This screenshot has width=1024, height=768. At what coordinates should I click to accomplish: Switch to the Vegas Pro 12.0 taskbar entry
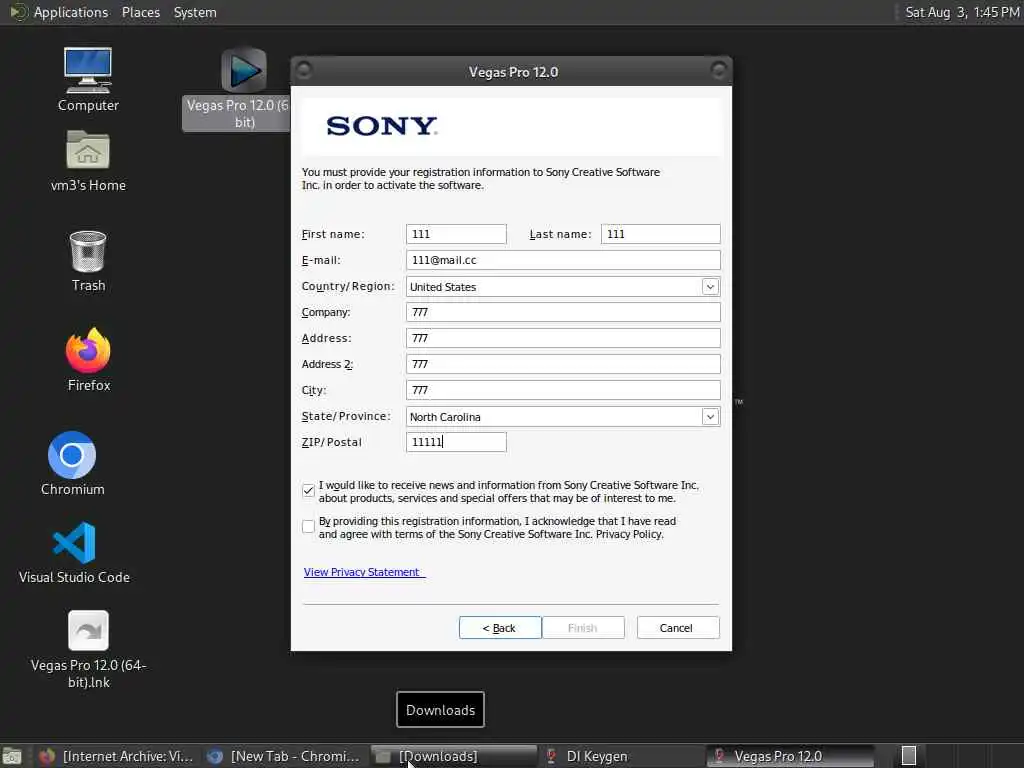tap(790, 756)
